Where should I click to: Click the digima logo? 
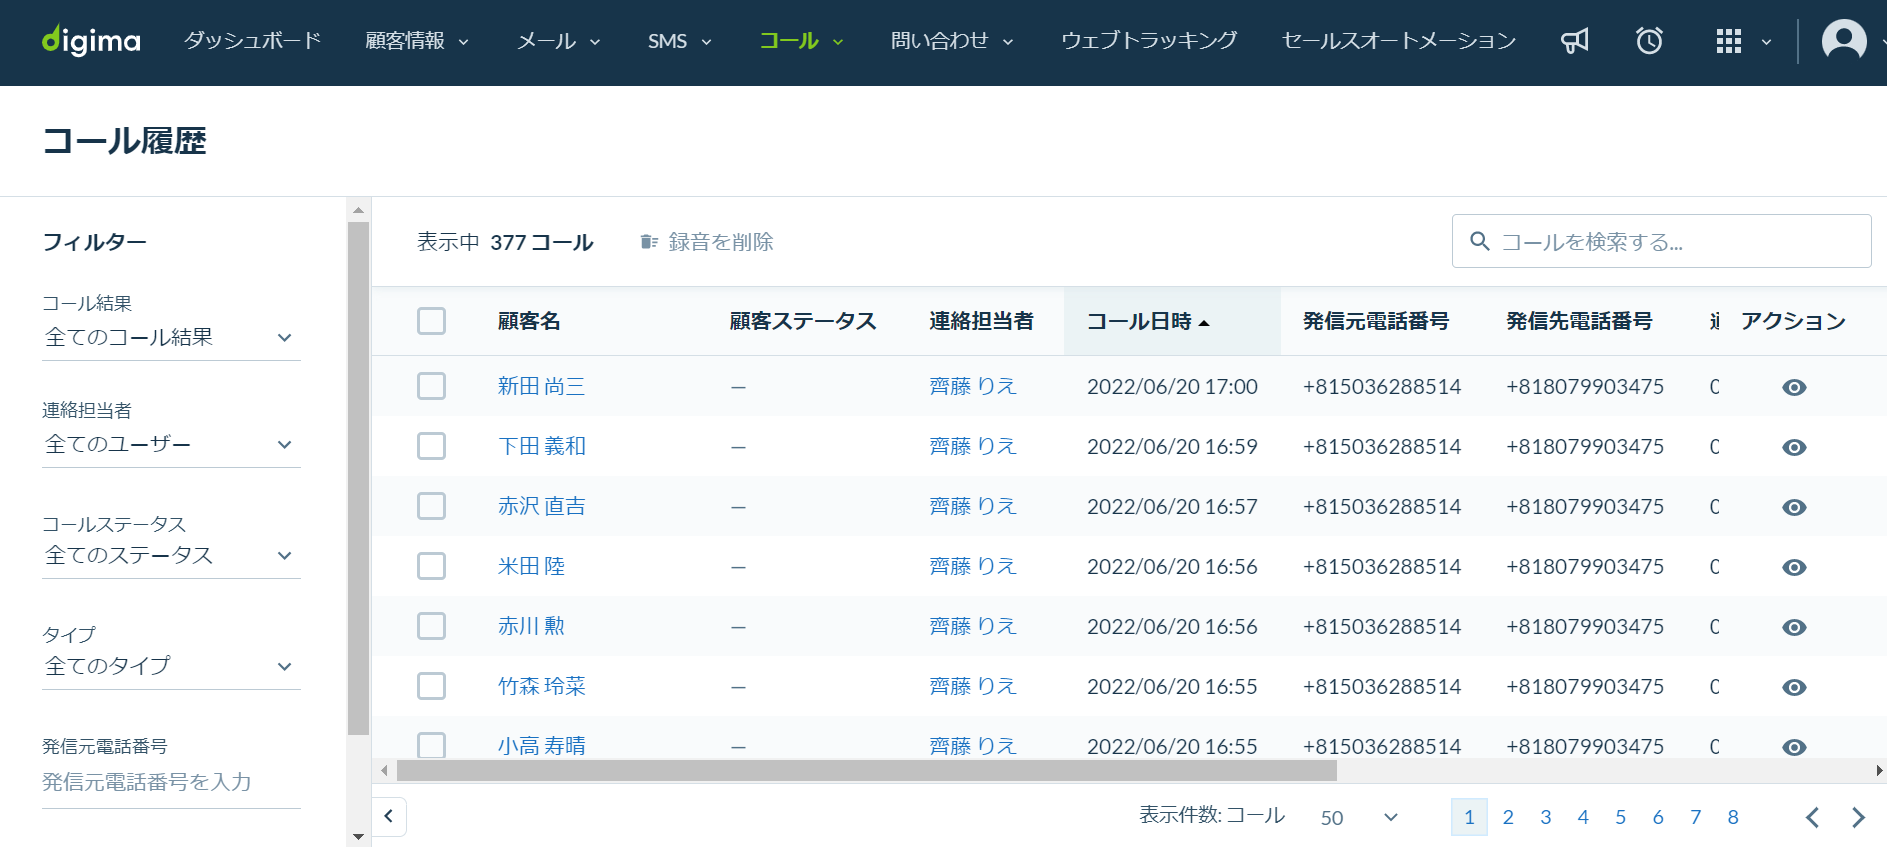pyautogui.click(x=91, y=41)
